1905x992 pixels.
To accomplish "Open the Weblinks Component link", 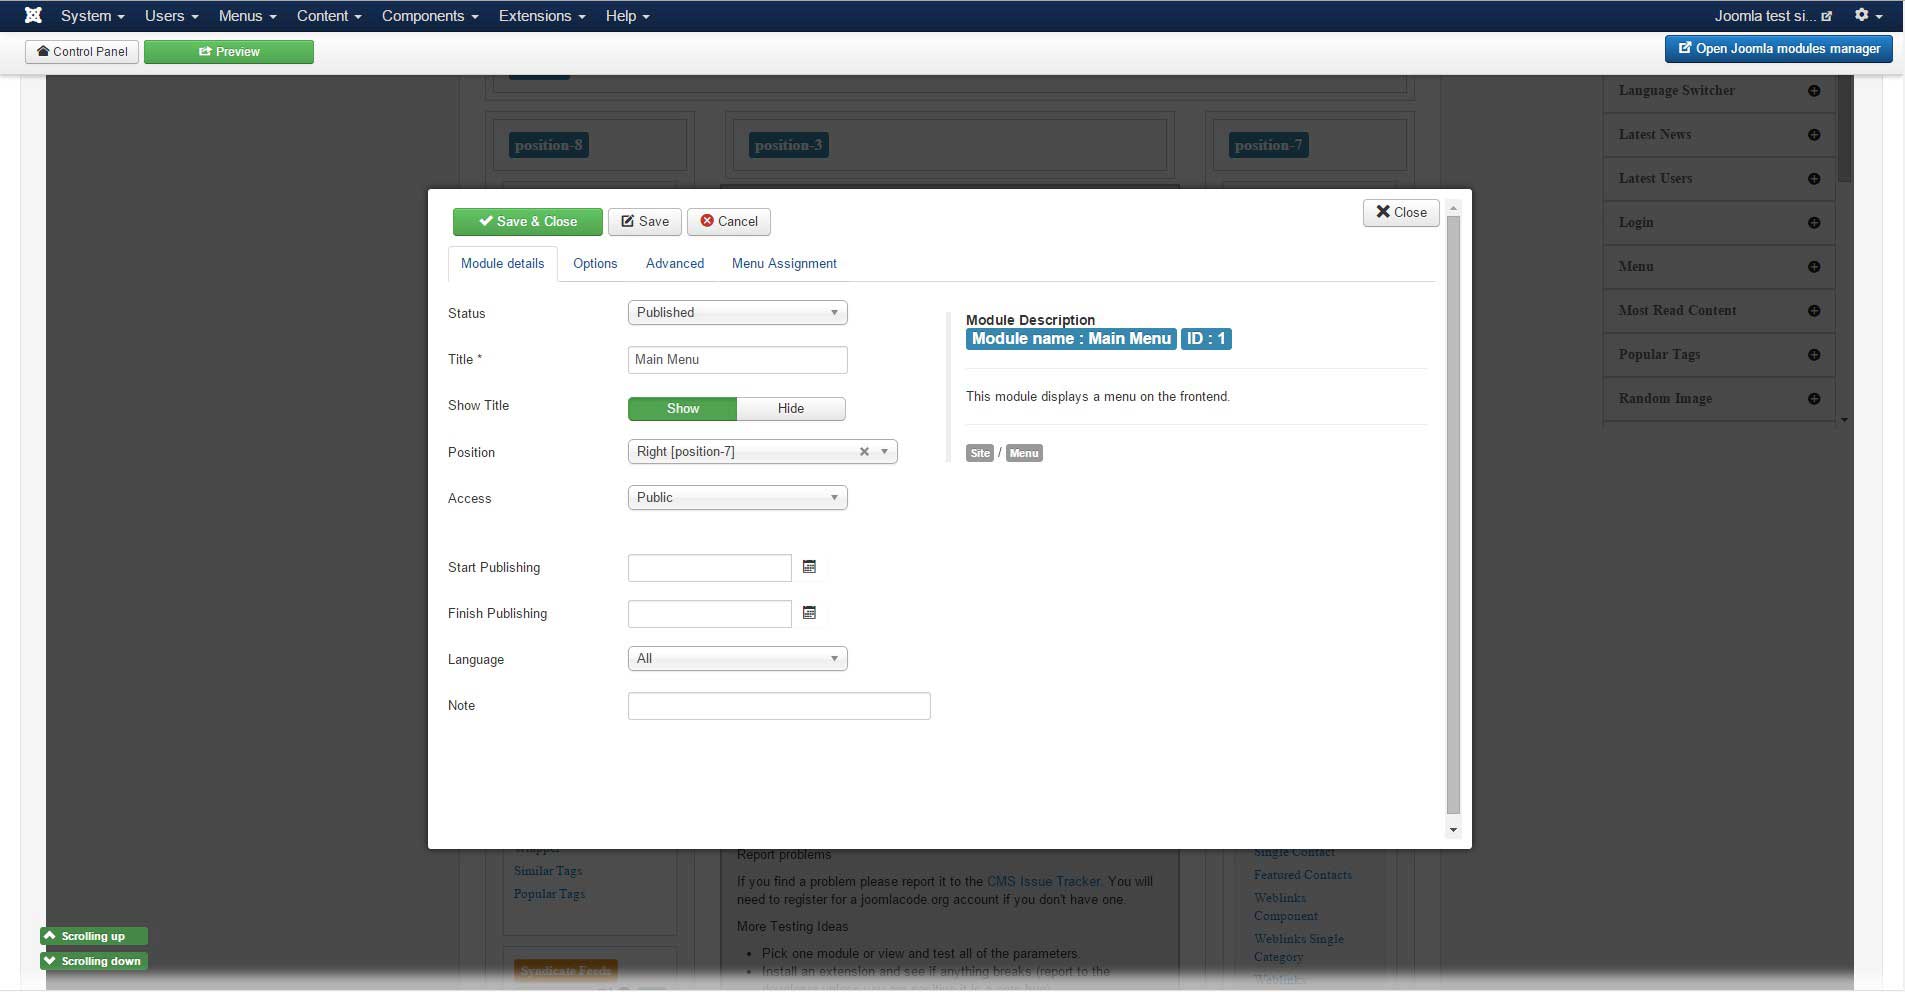I will point(1286,907).
